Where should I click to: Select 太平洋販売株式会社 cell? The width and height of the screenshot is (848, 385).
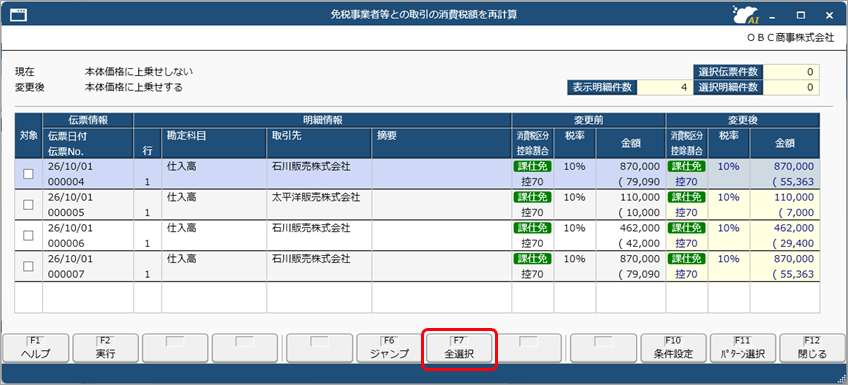(x=316, y=197)
